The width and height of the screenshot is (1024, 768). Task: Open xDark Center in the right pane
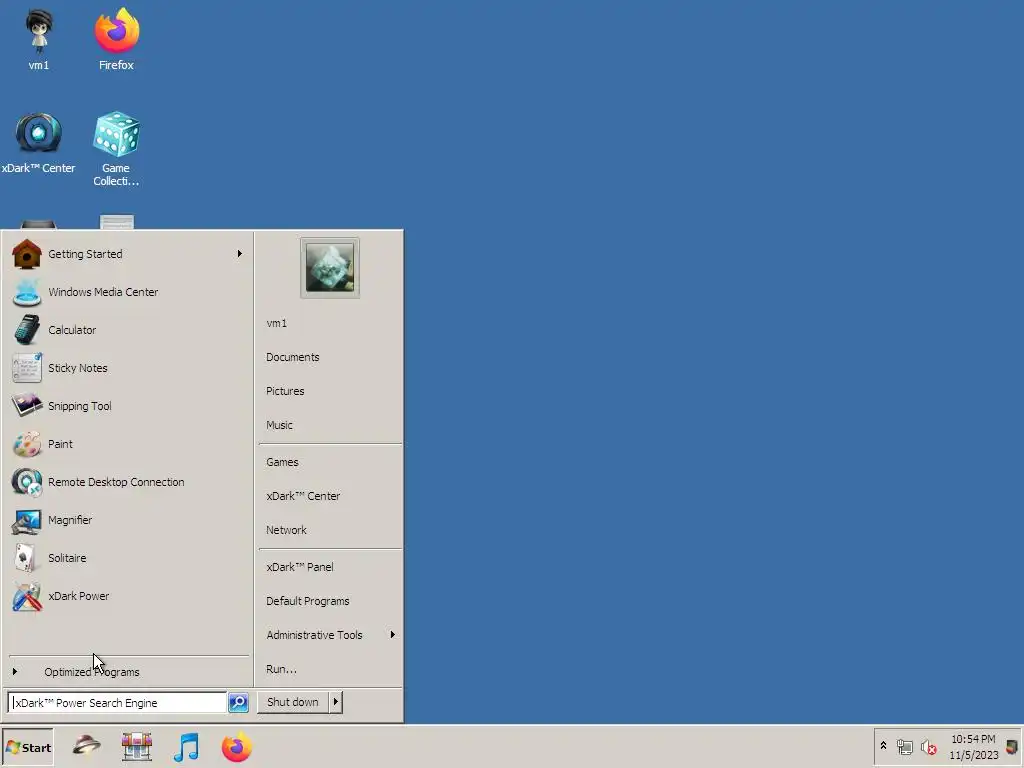[330, 496]
